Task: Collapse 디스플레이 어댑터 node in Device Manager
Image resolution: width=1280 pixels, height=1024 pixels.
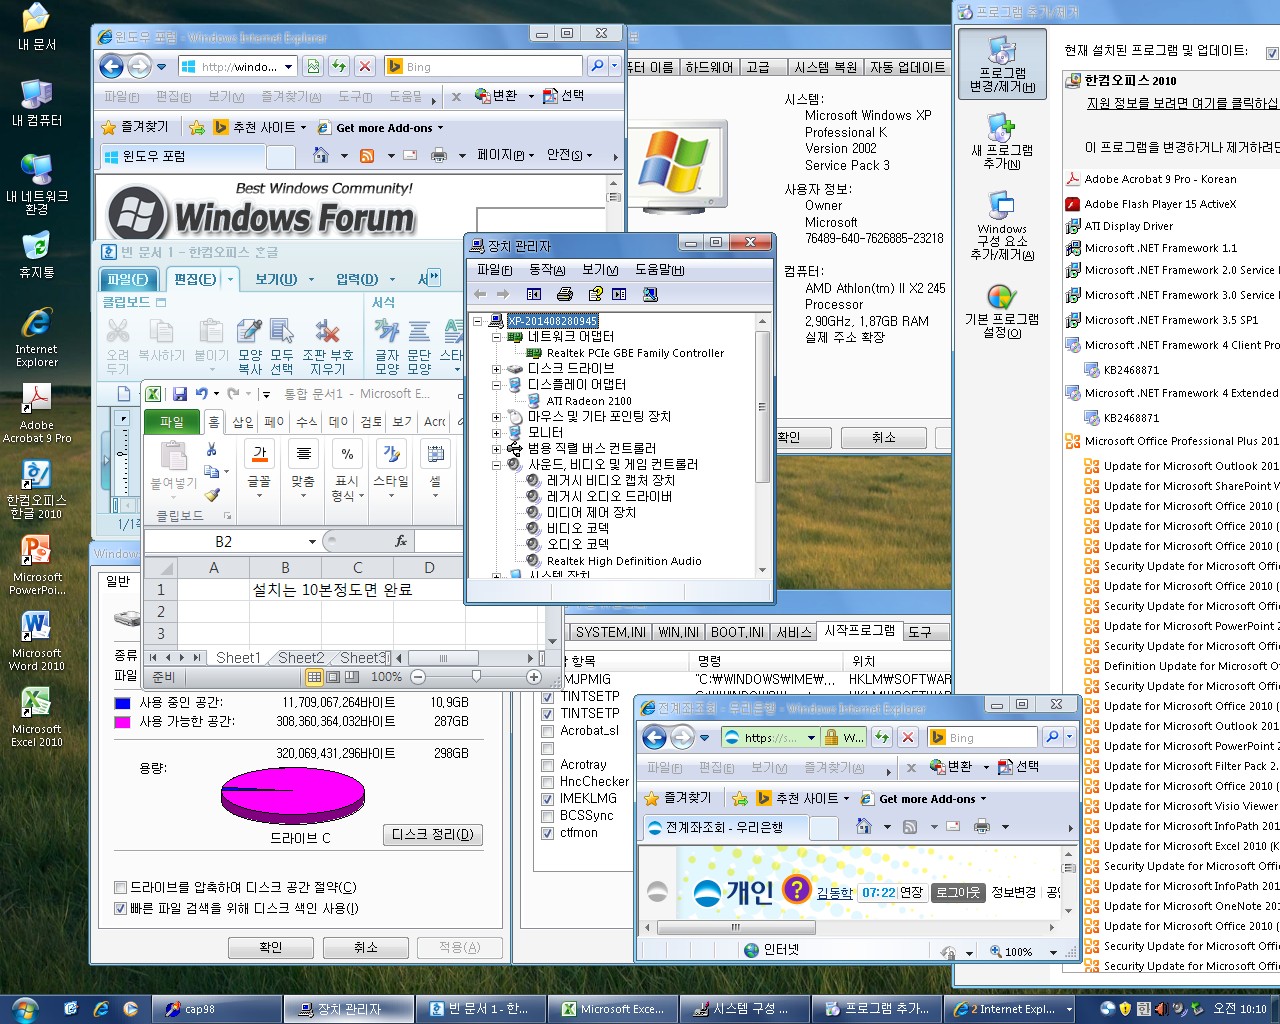Action: point(496,385)
